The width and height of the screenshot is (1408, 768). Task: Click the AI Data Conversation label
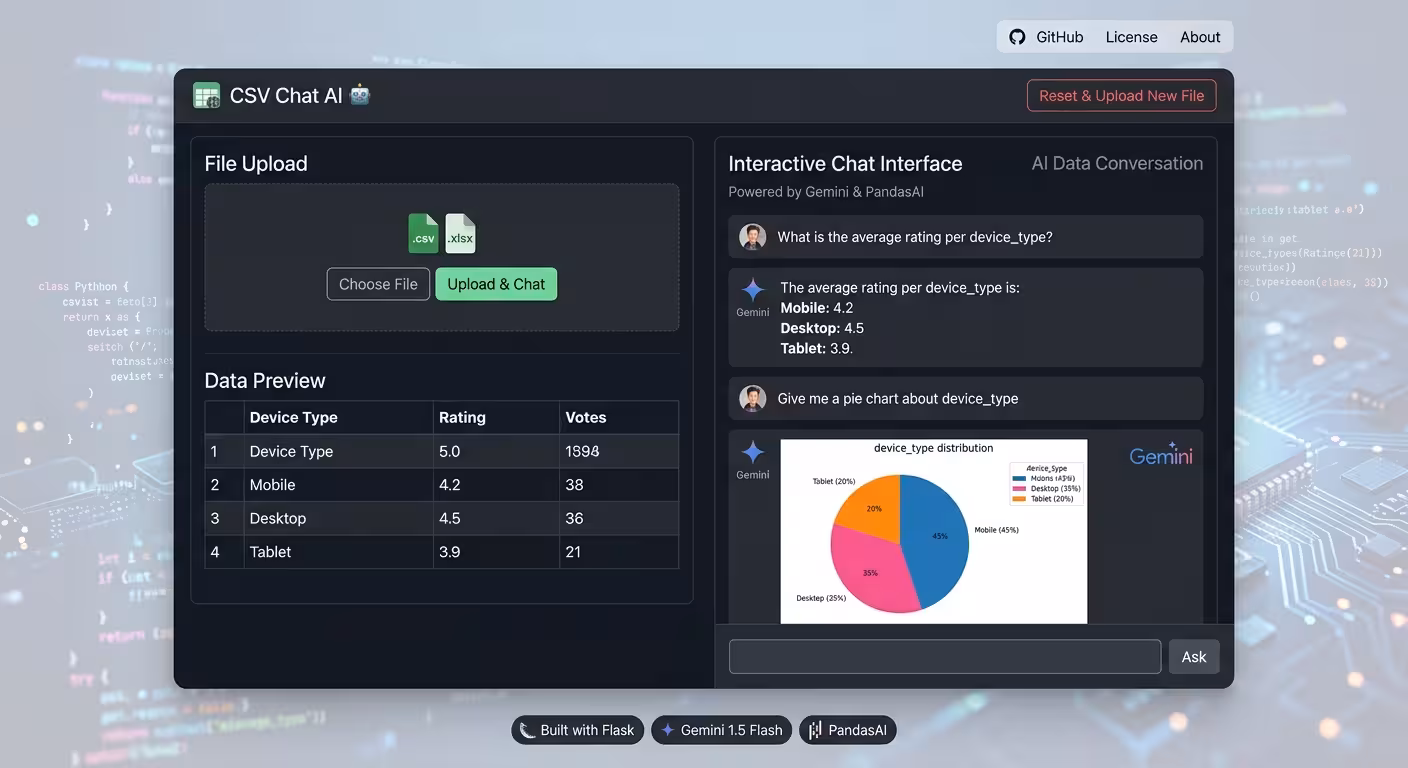click(x=1117, y=163)
